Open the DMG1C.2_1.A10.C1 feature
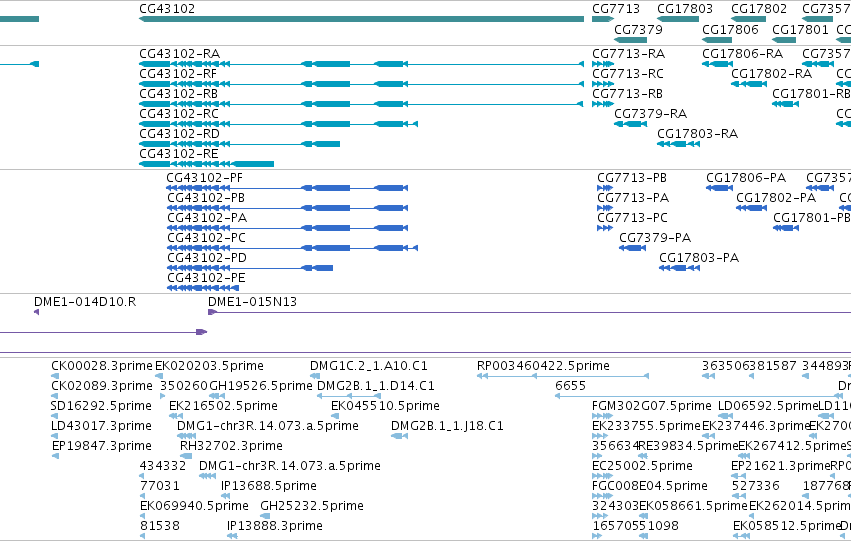Viewport: 851px width, 541px height. click(369, 366)
